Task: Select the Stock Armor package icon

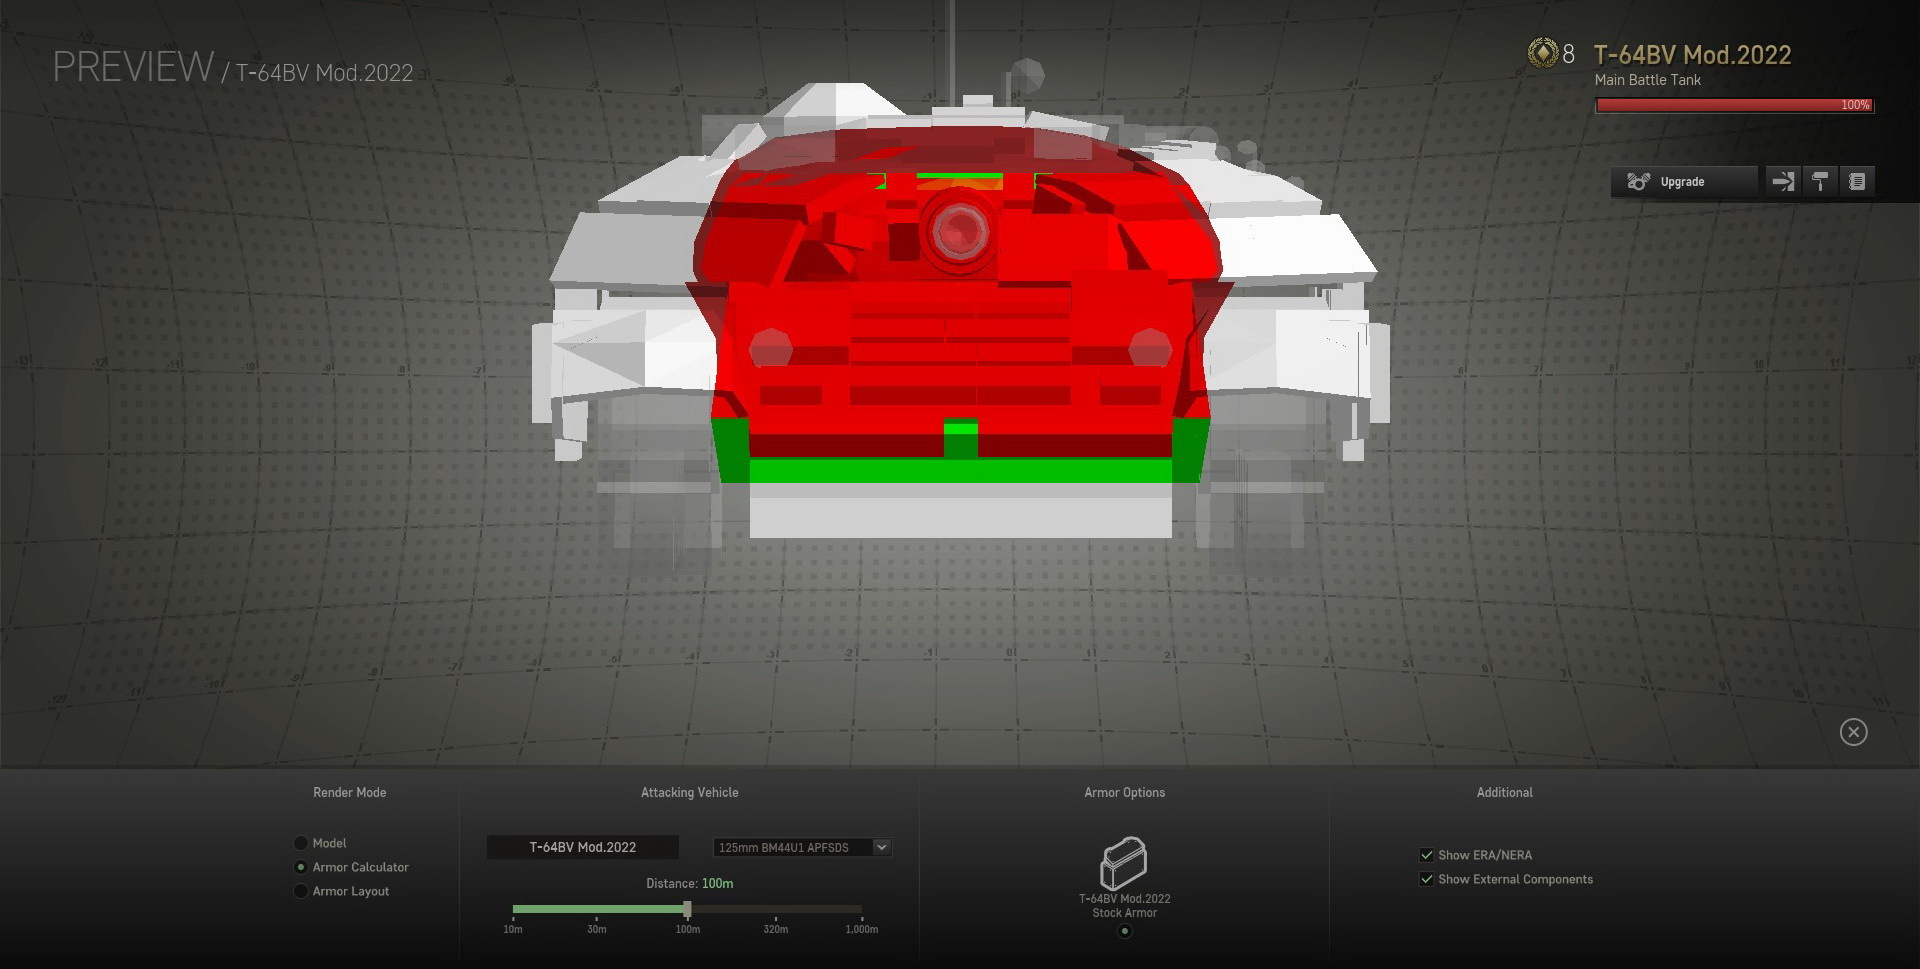Action: tap(1124, 863)
